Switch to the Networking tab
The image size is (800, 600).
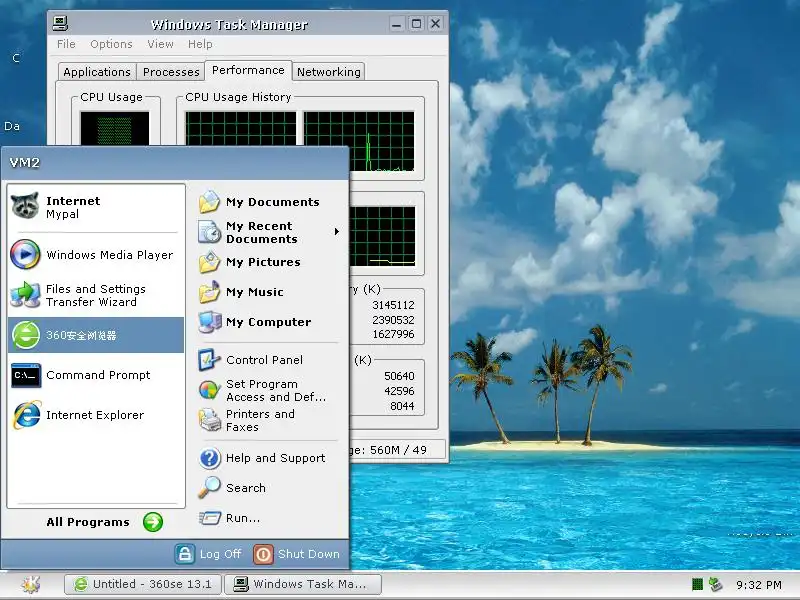pyautogui.click(x=329, y=72)
